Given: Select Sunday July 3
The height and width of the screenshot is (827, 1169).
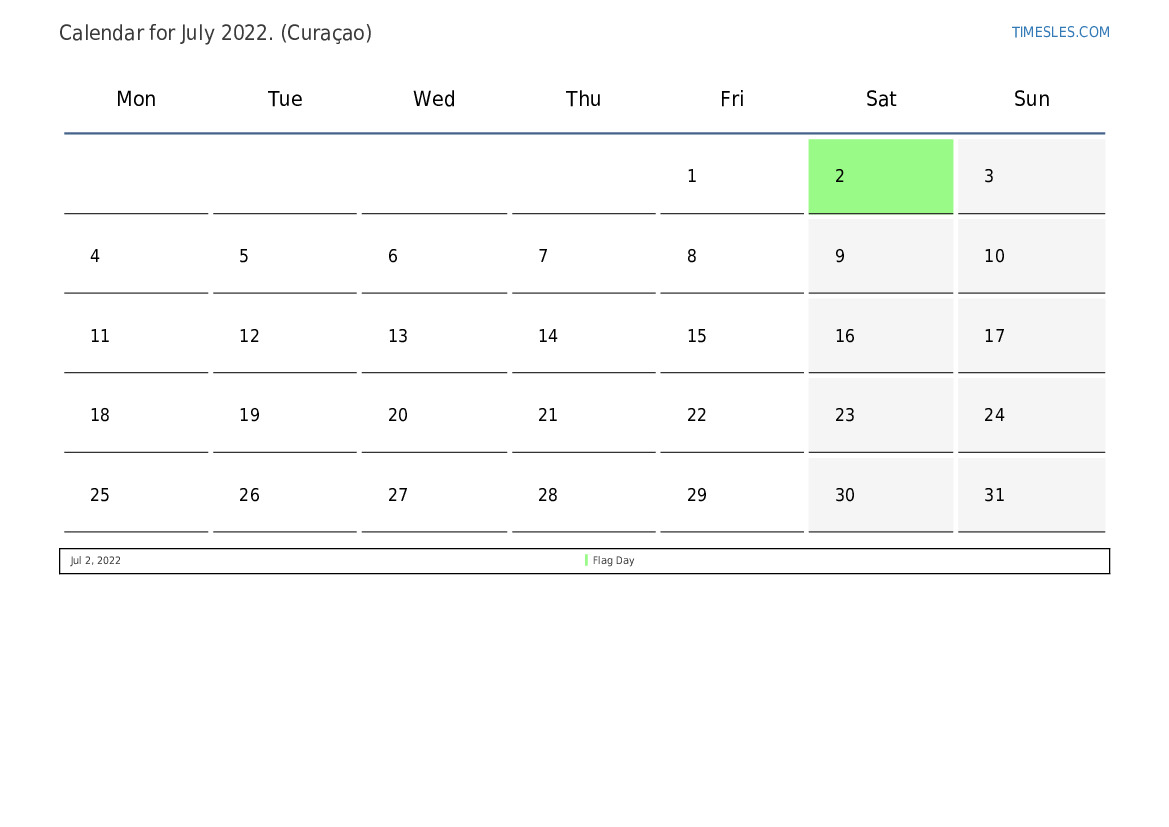Looking at the screenshot, I should (1031, 176).
